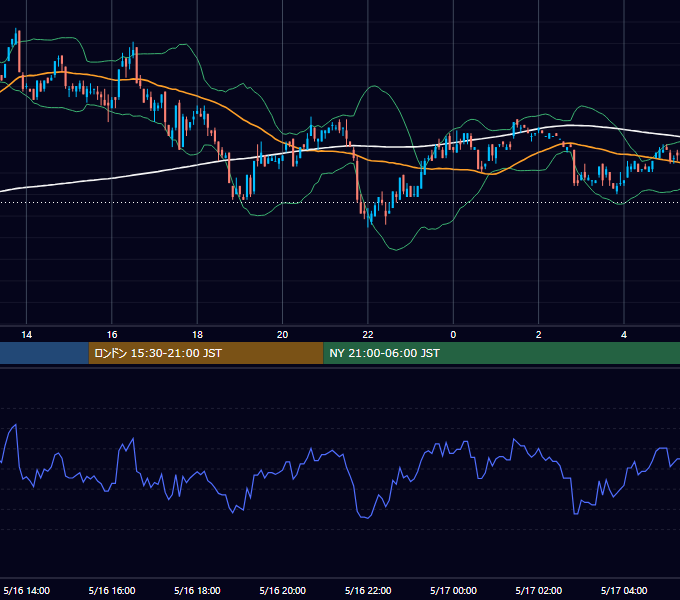
Task: Click the hour label 14 on price chart axis
Action: coord(26,335)
